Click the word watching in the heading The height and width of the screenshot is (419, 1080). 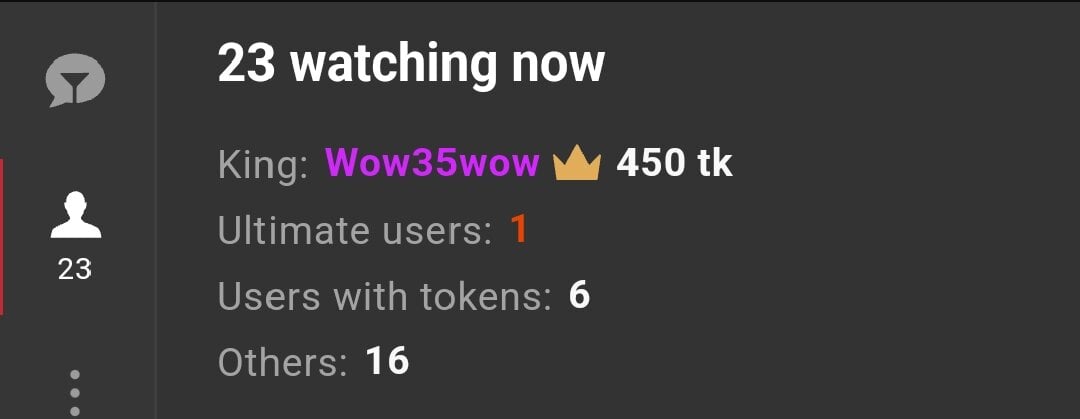tap(393, 66)
